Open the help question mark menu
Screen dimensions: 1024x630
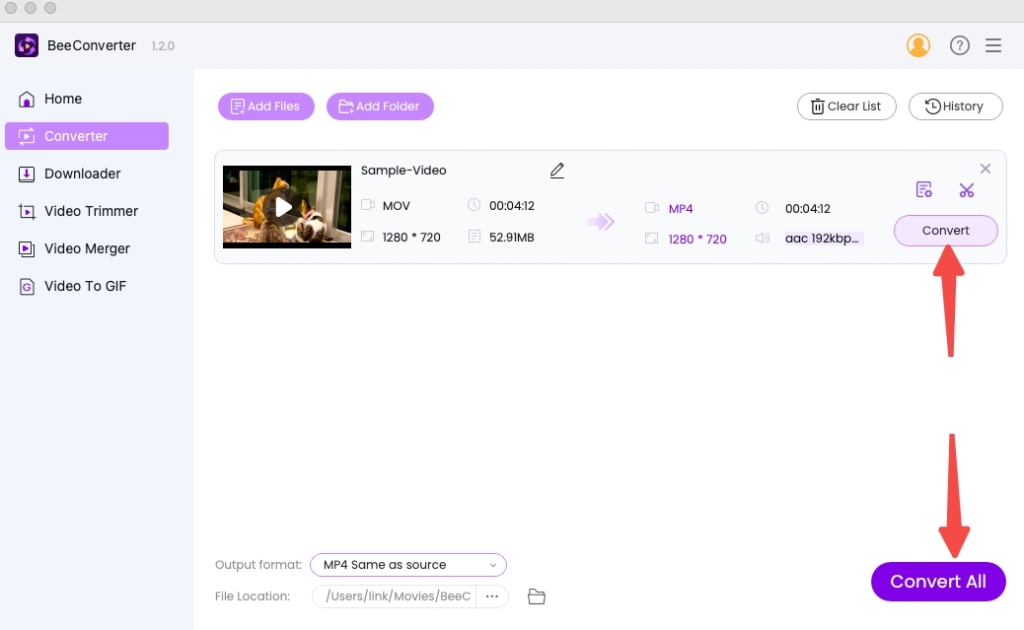959,45
